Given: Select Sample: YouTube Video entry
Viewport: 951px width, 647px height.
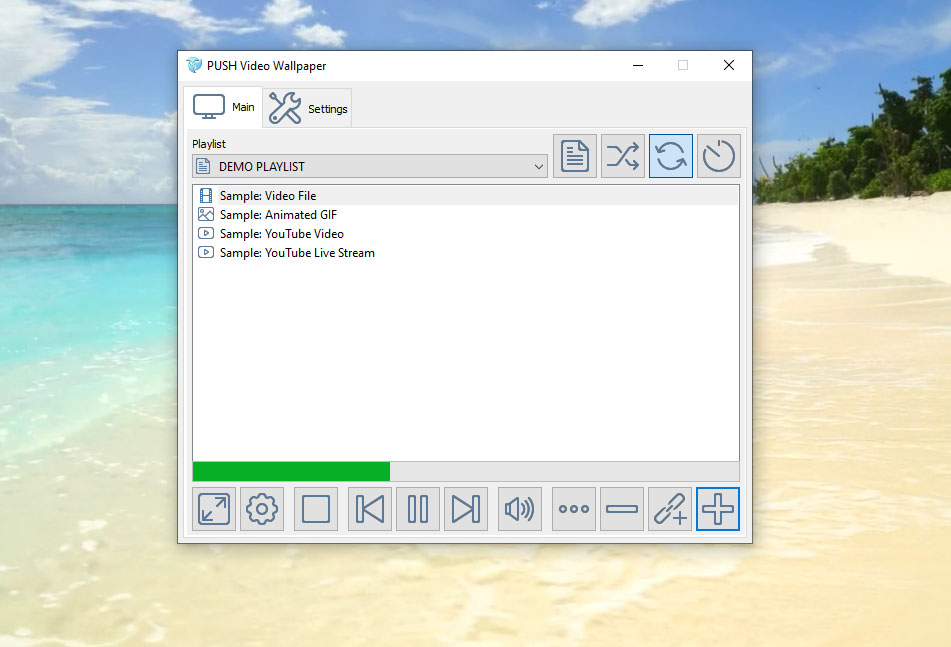Looking at the screenshot, I should point(281,234).
